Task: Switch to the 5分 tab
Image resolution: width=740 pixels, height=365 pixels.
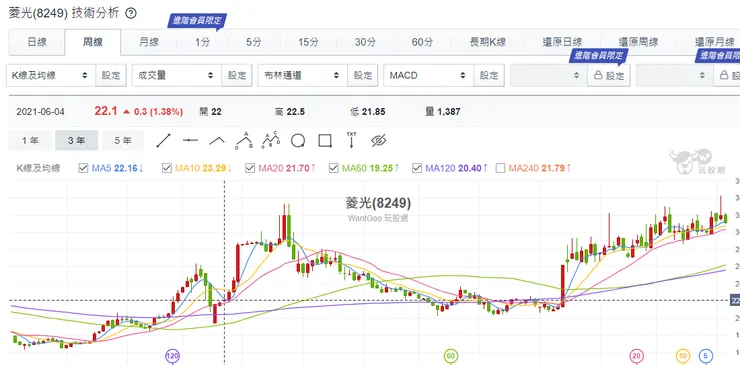Action: (x=254, y=42)
